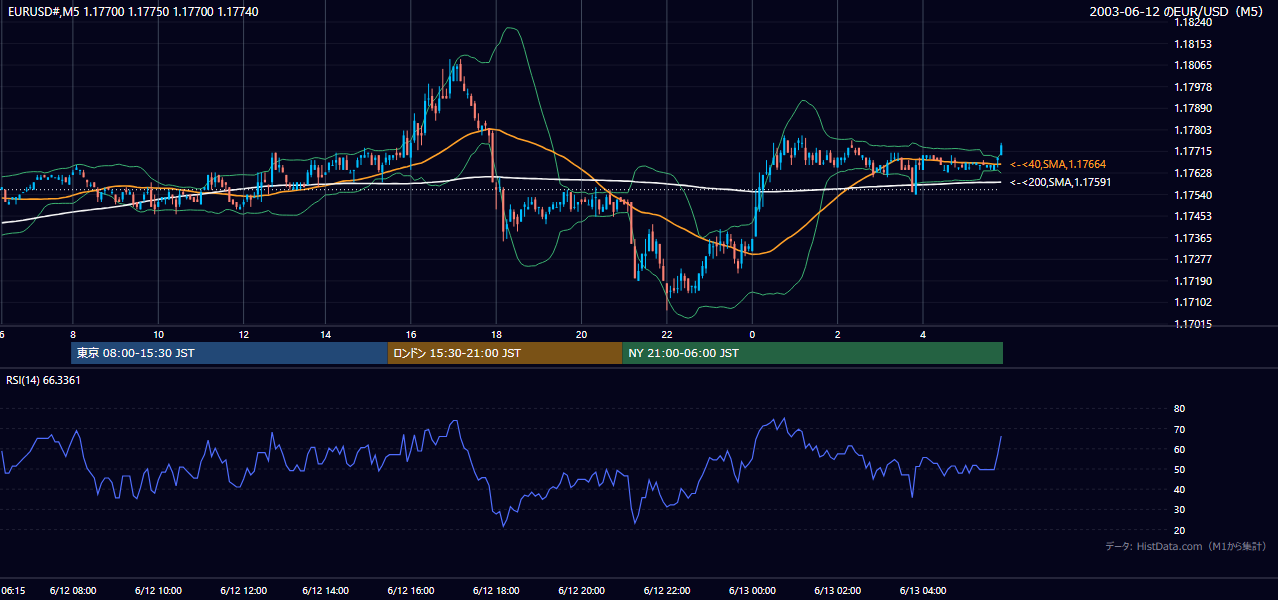Click RSI scale label 20 on right axis

[1179, 531]
